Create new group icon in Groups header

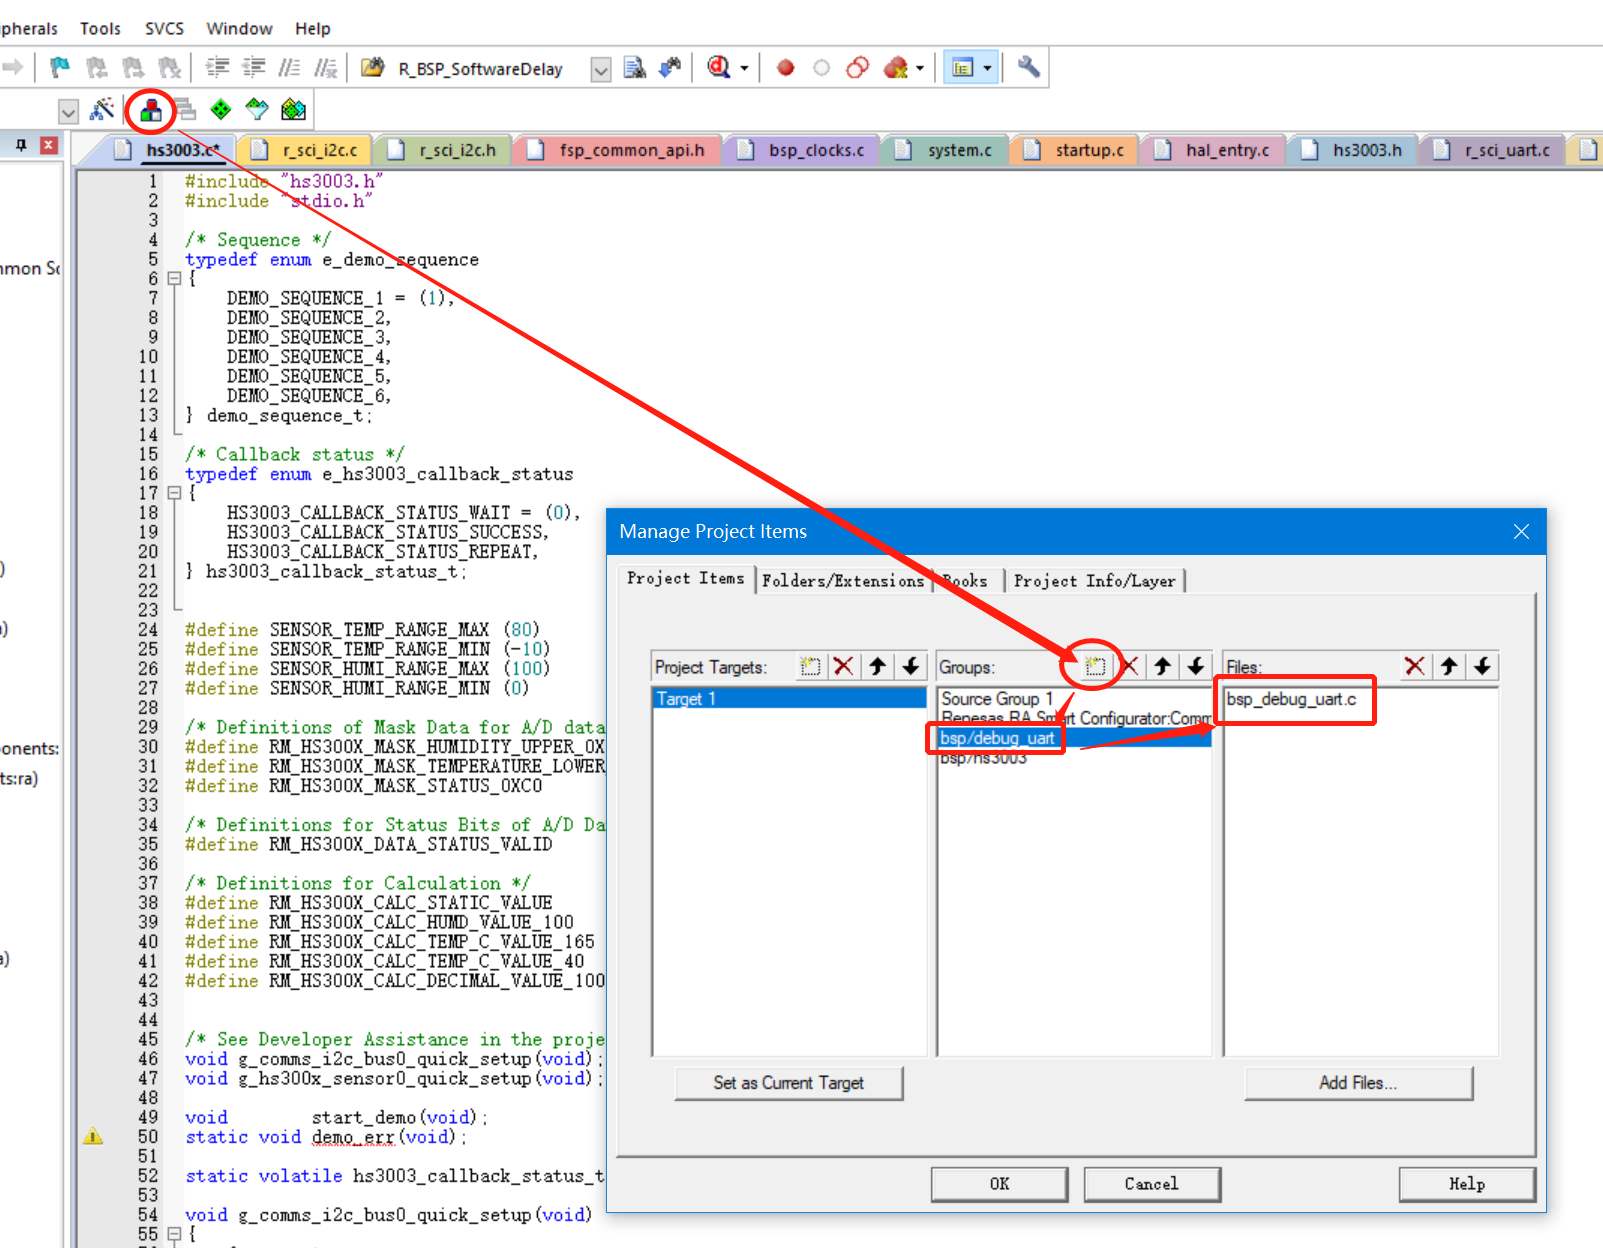pyautogui.click(x=1095, y=666)
